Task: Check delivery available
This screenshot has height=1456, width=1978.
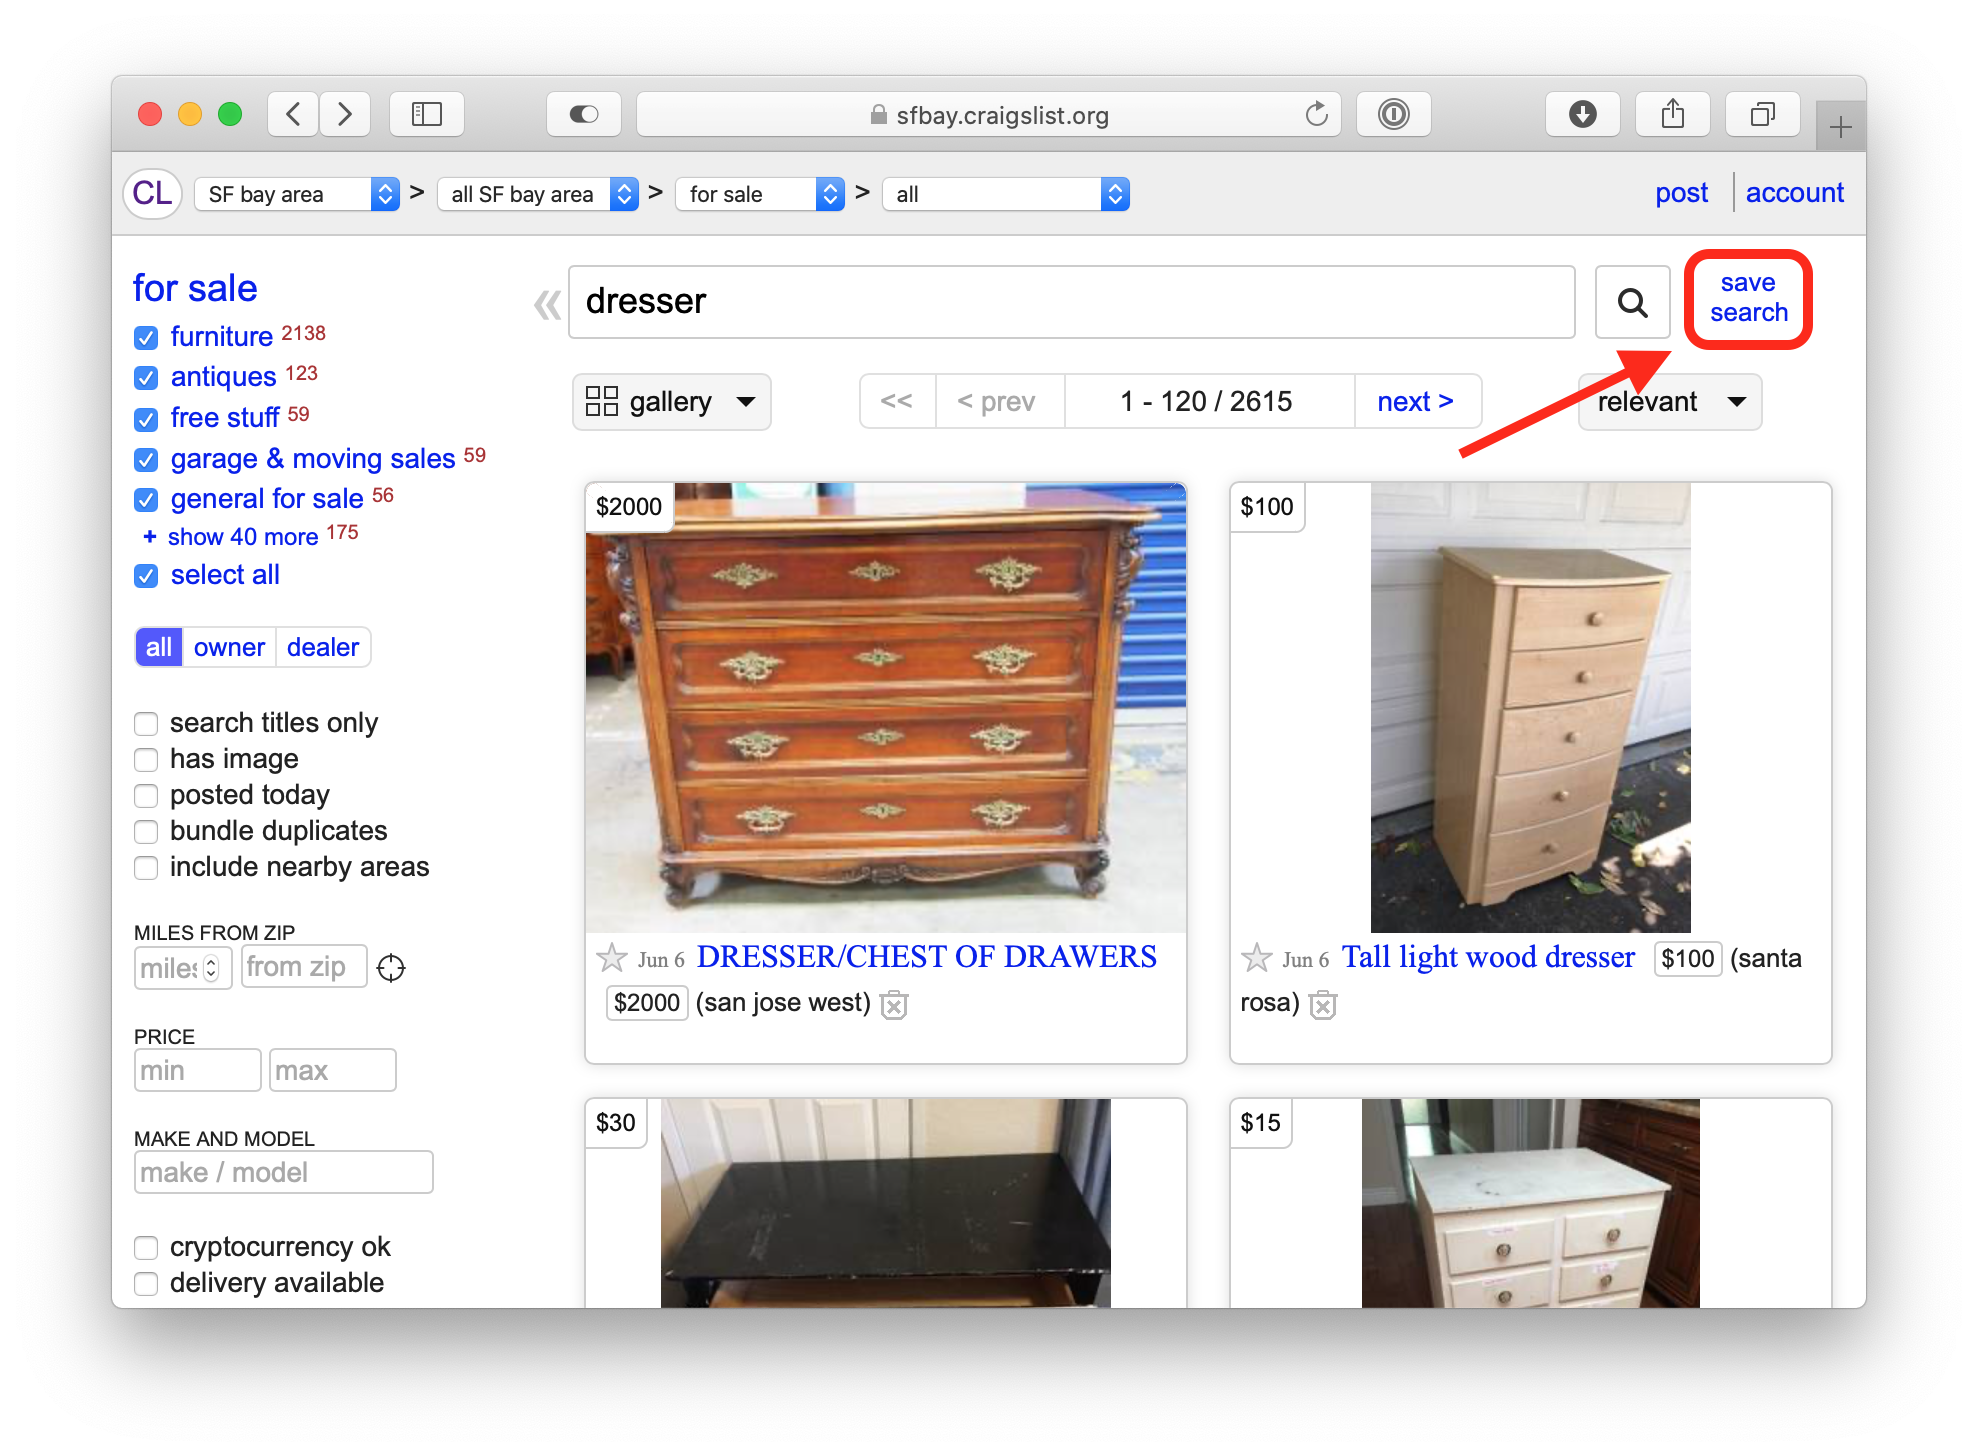Action: coord(146,1283)
